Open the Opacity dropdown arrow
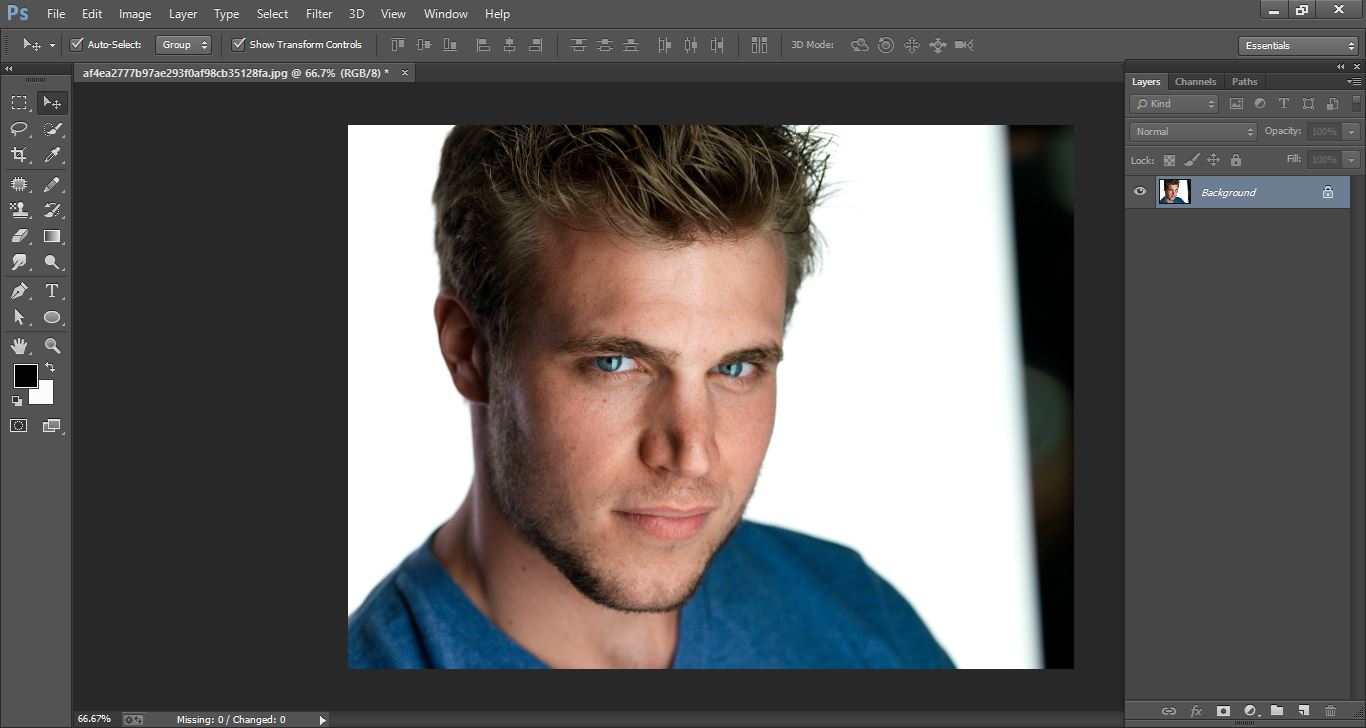Viewport: 1366px width, 728px height. (x=1350, y=130)
